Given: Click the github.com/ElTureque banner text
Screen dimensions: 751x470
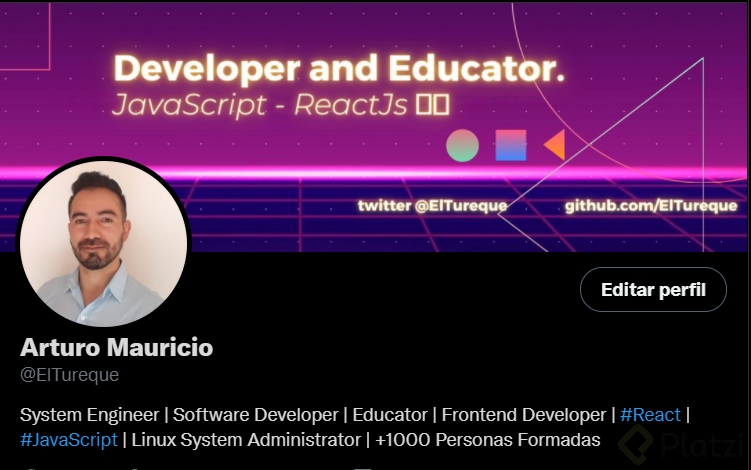Looking at the screenshot, I should (651, 206).
